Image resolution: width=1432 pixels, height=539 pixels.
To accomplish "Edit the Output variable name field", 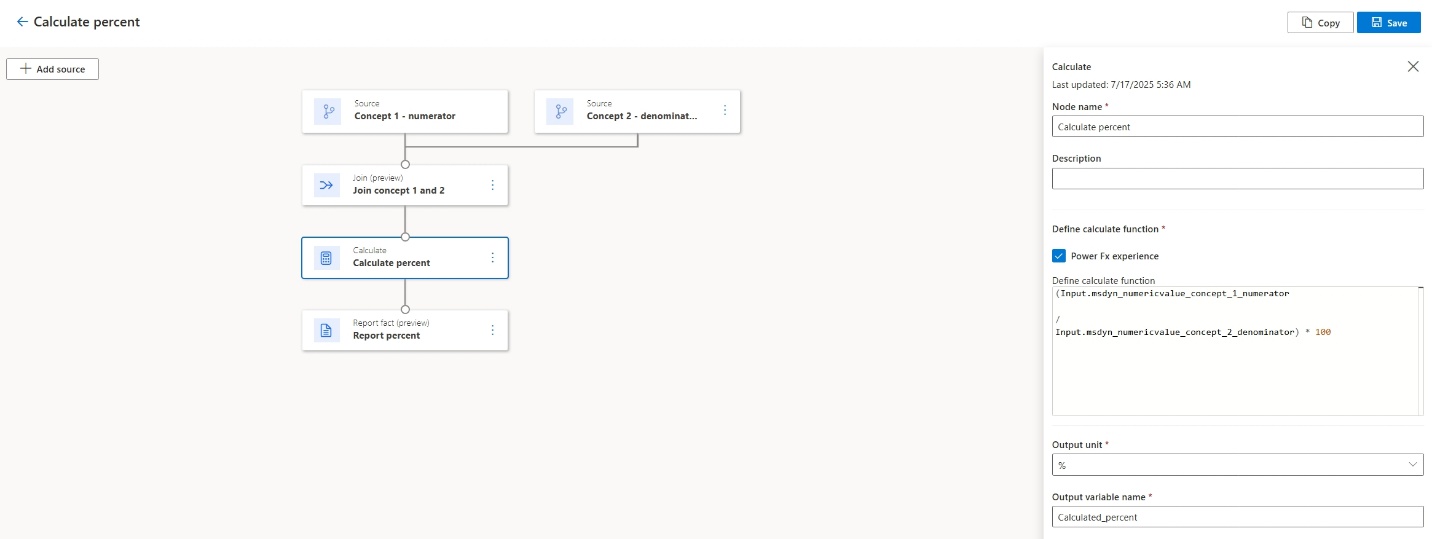I will click(x=1237, y=517).
